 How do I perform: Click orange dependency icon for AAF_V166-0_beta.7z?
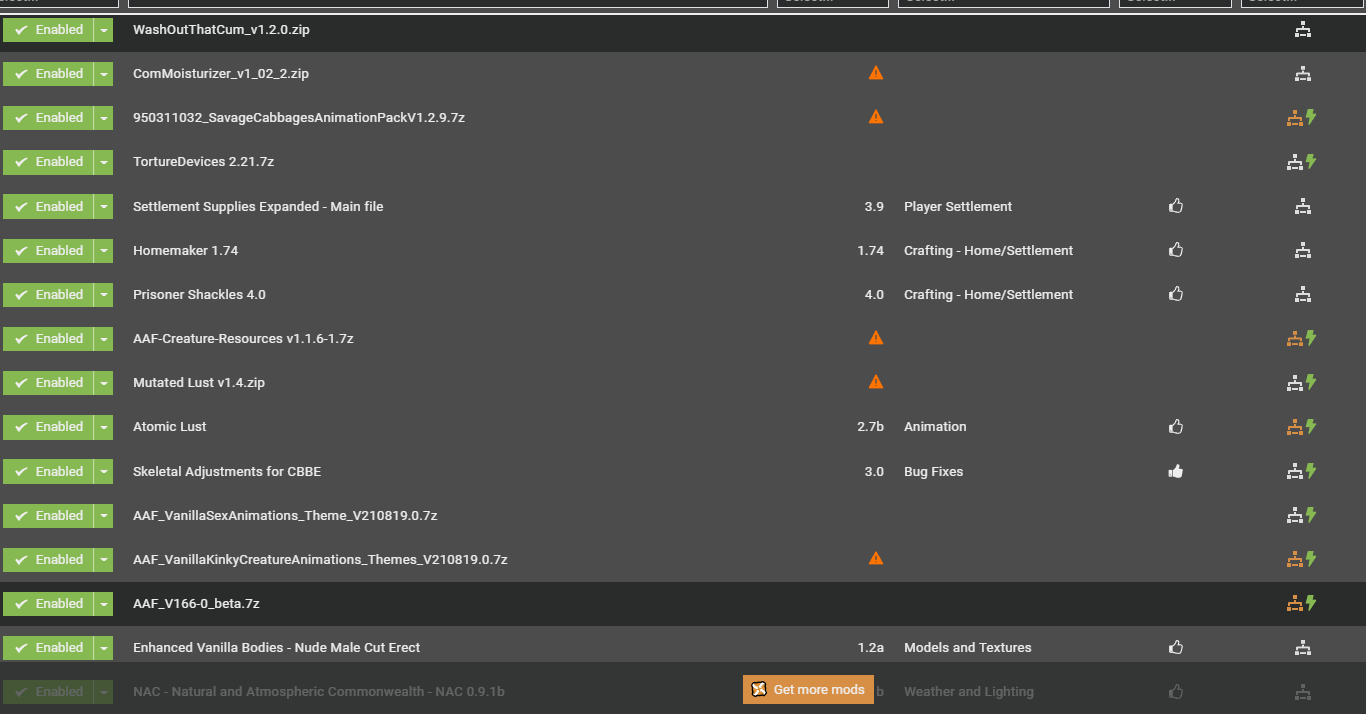(1294, 604)
